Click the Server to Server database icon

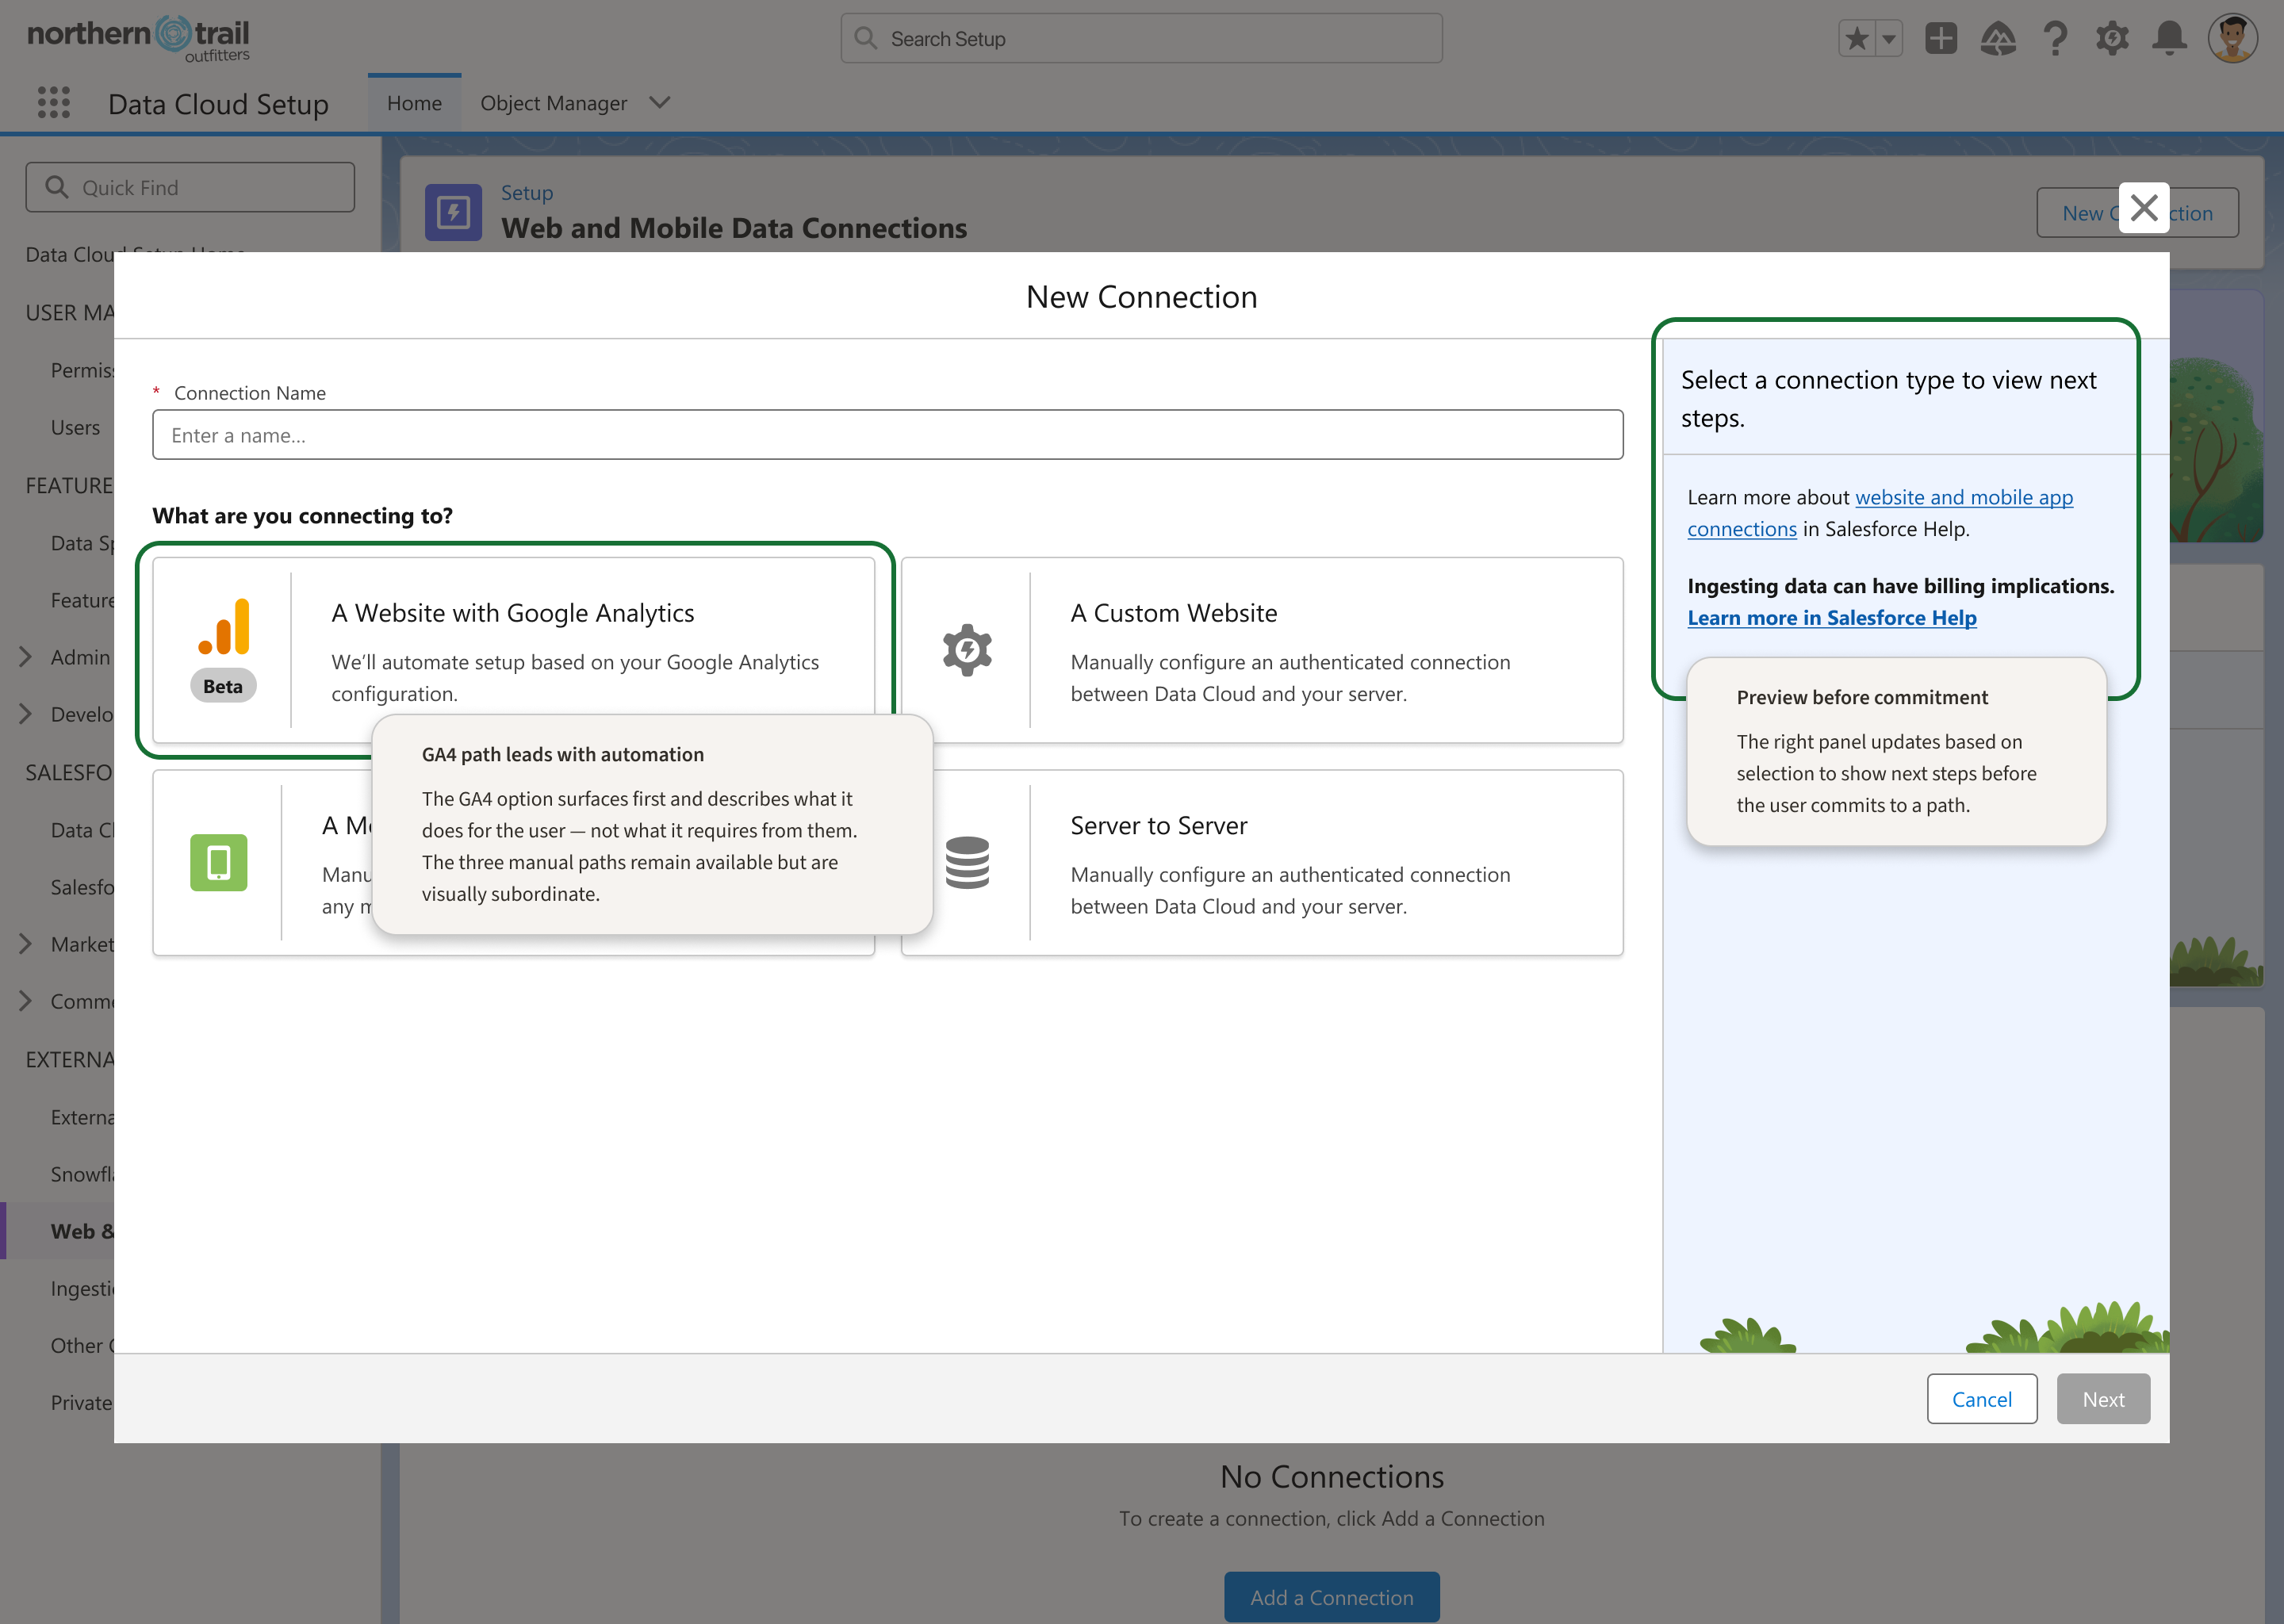[x=967, y=862]
